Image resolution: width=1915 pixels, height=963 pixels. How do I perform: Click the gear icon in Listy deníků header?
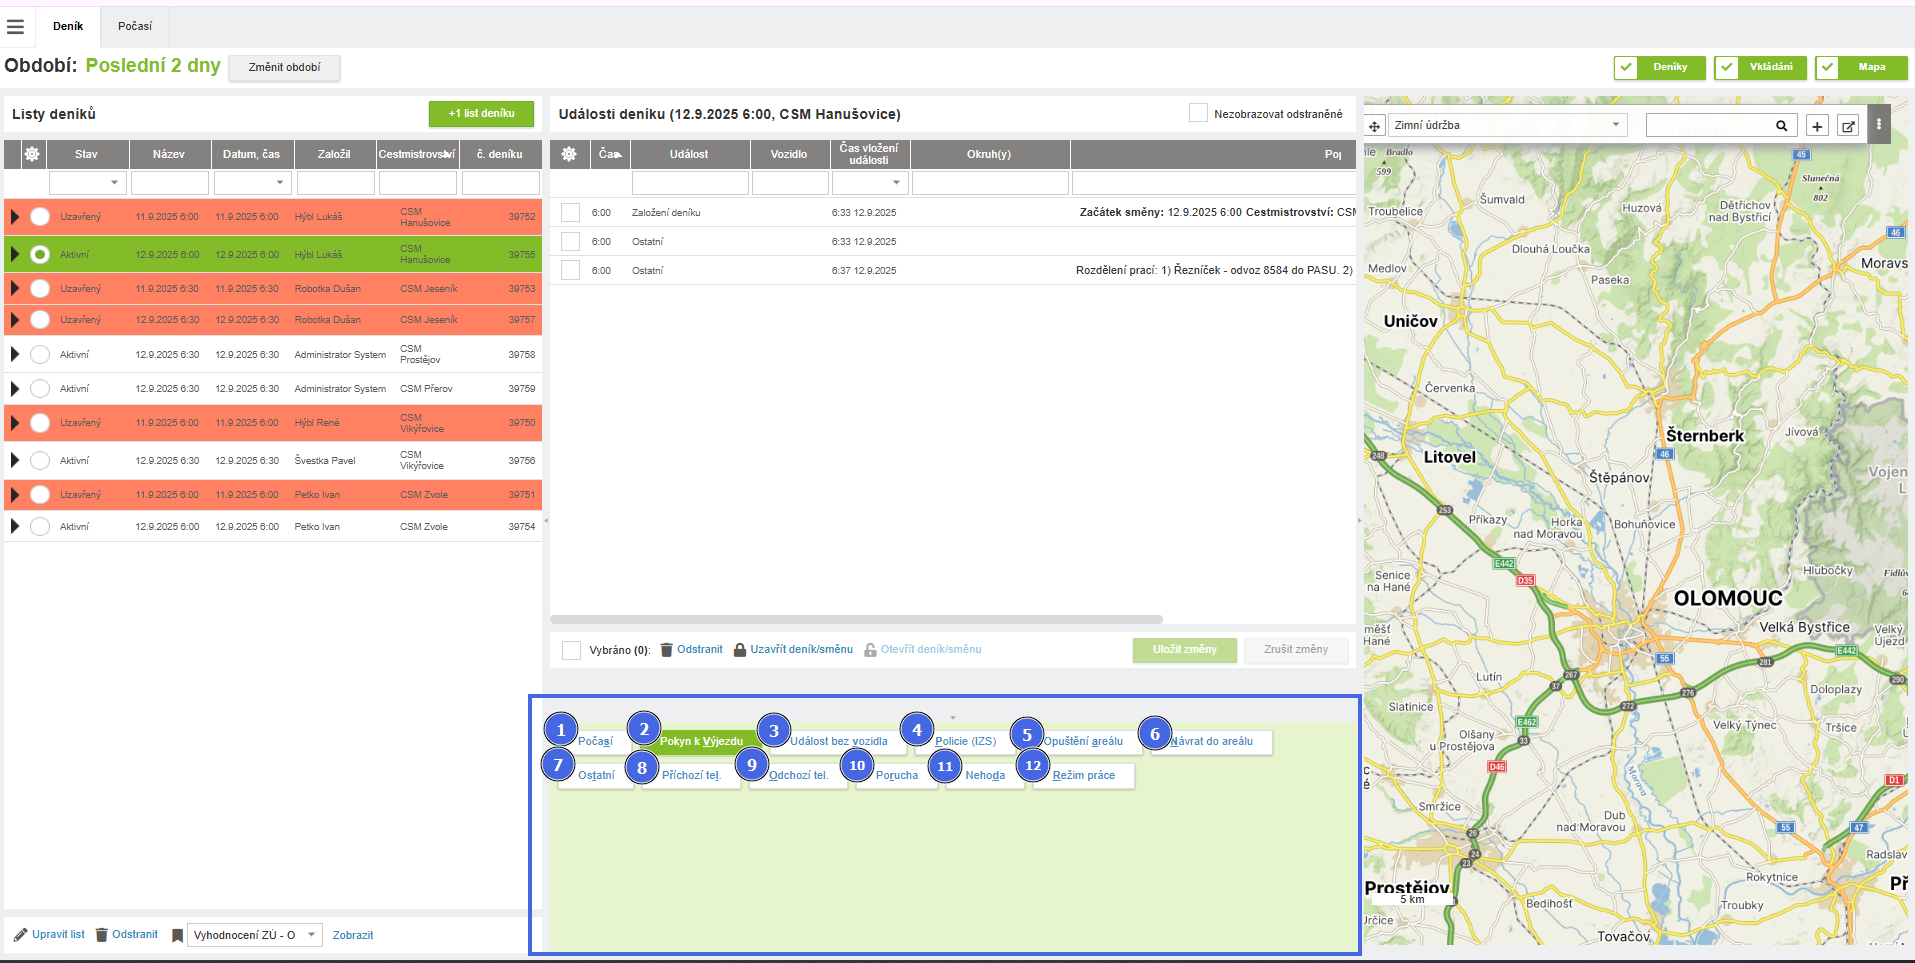point(32,154)
